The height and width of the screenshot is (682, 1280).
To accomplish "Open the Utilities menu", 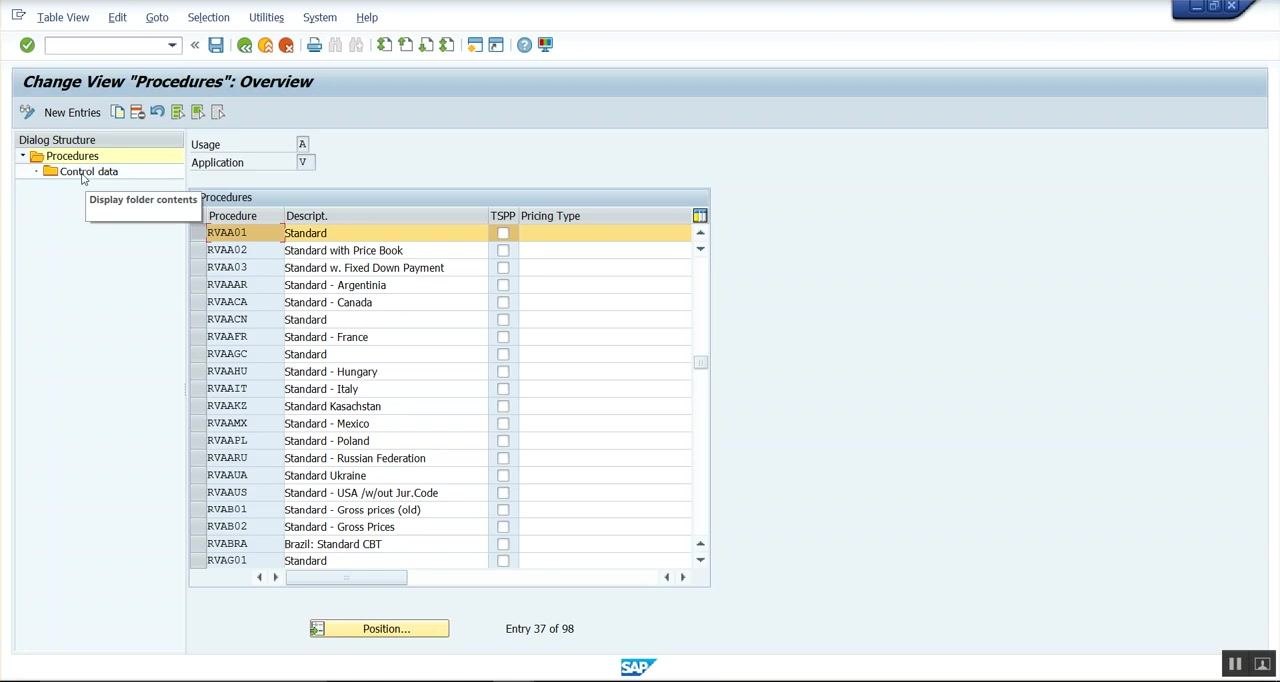I will coord(266,17).
